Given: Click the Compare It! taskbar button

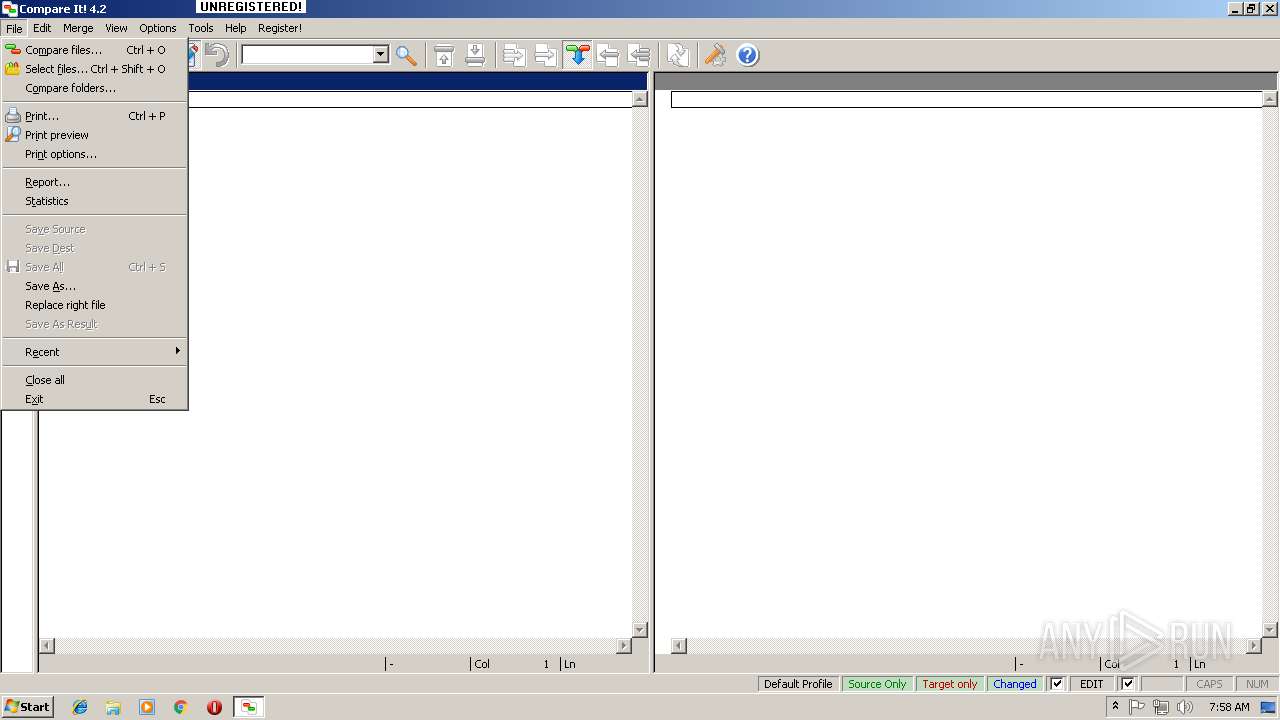Looking at the screenshot, I should (248, 707).
